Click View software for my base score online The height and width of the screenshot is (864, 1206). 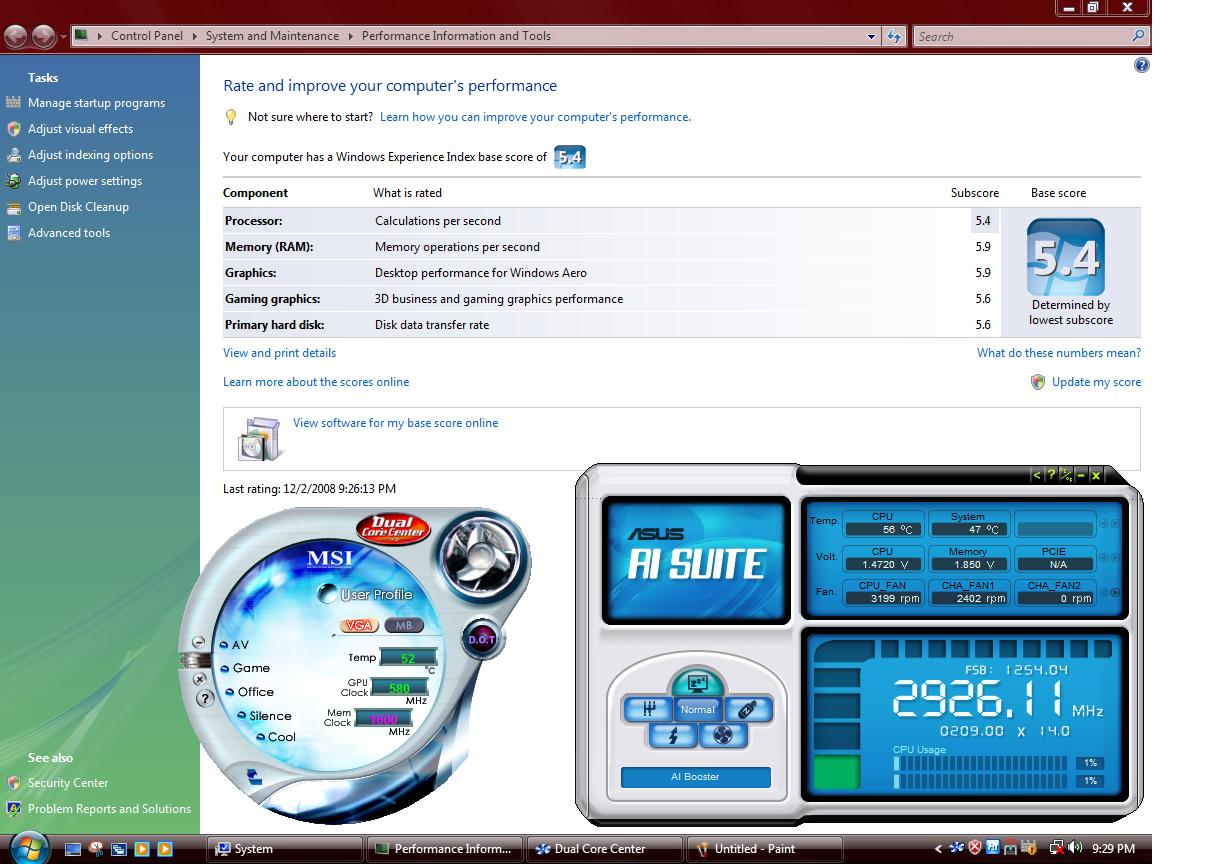(395, 423)
